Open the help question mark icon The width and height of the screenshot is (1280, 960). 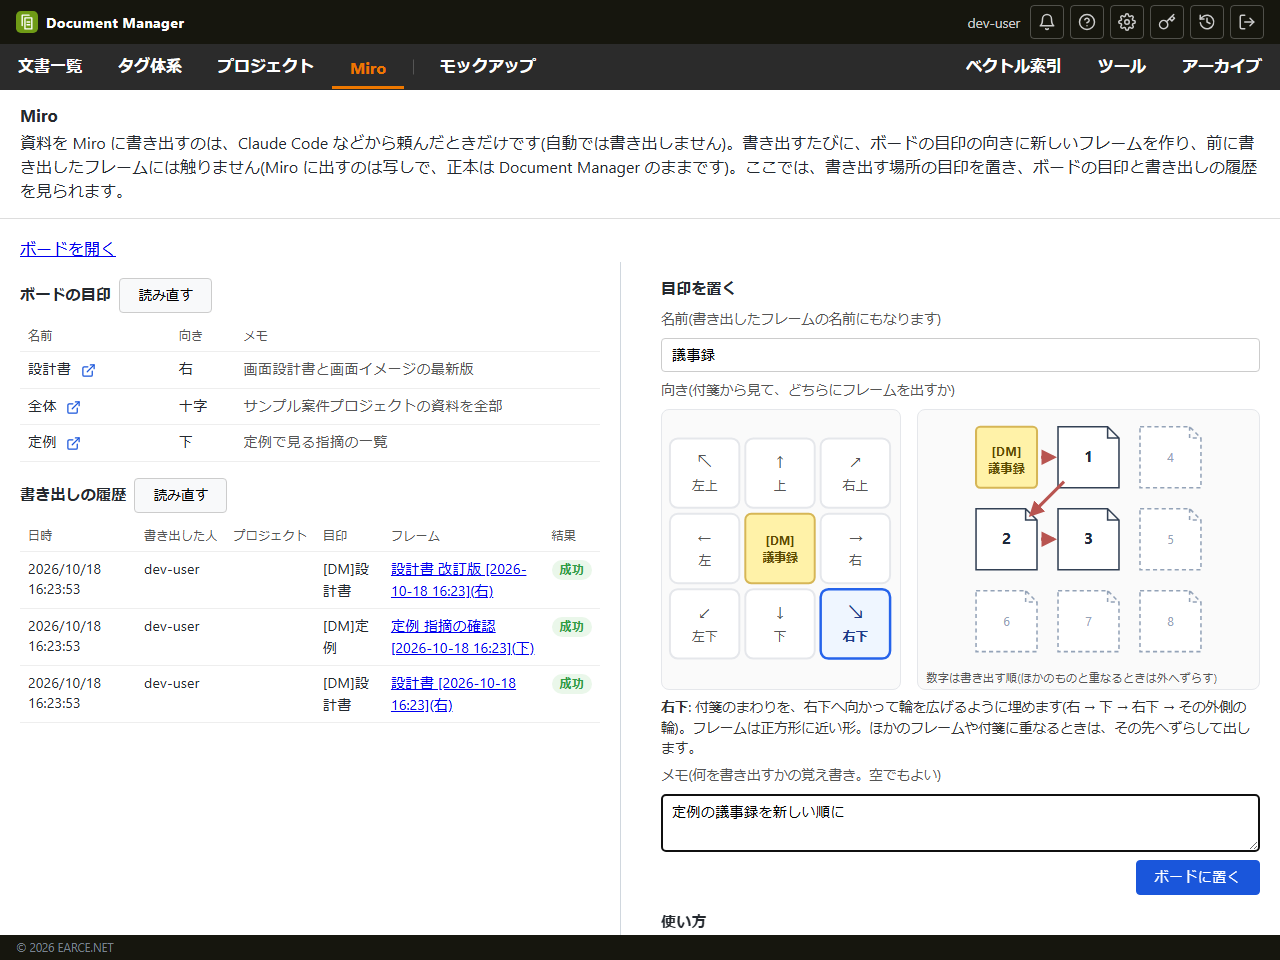[x=1087, y=22]
